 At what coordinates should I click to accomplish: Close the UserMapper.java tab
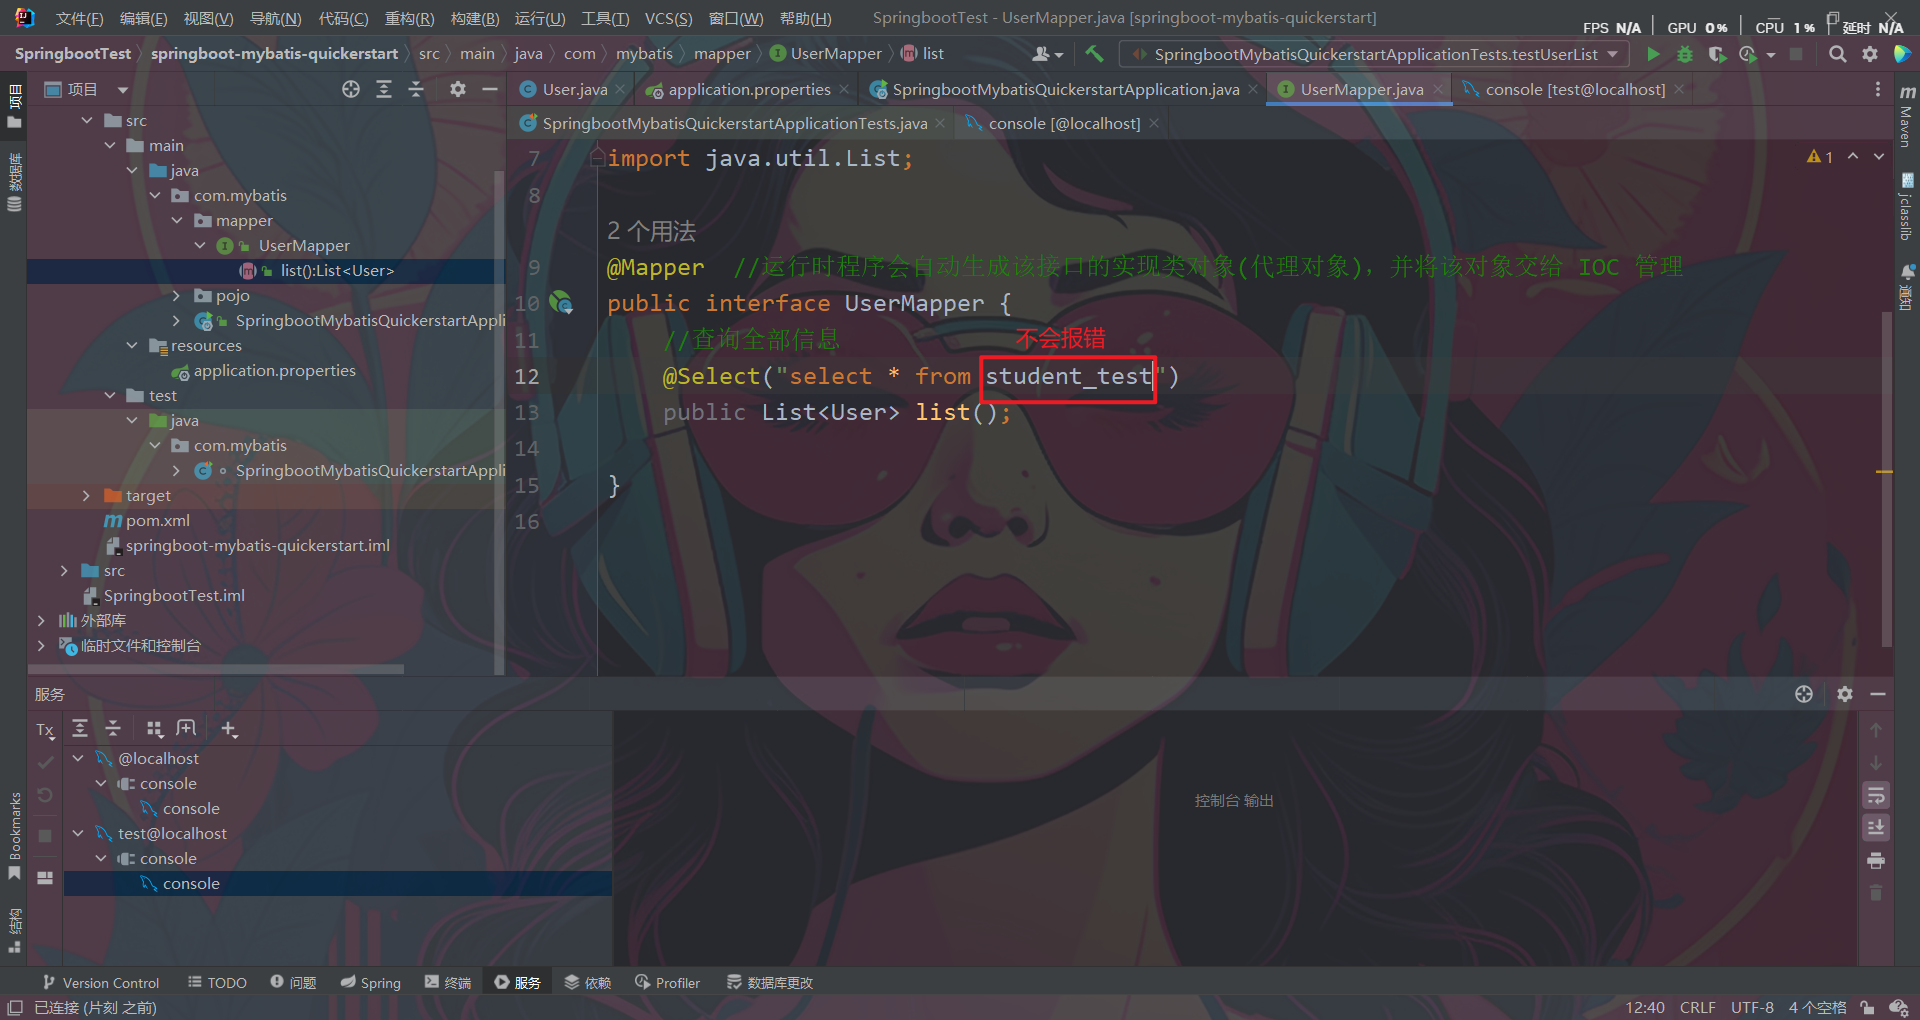(x=1438, y=90)
